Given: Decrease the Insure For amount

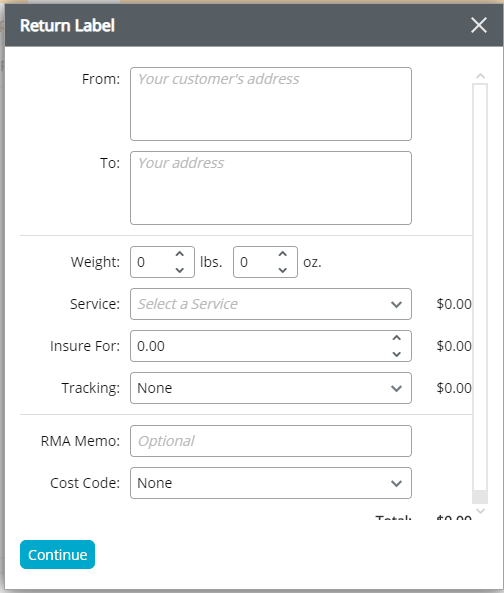Looking at the screenshot, I should (396, 354).
